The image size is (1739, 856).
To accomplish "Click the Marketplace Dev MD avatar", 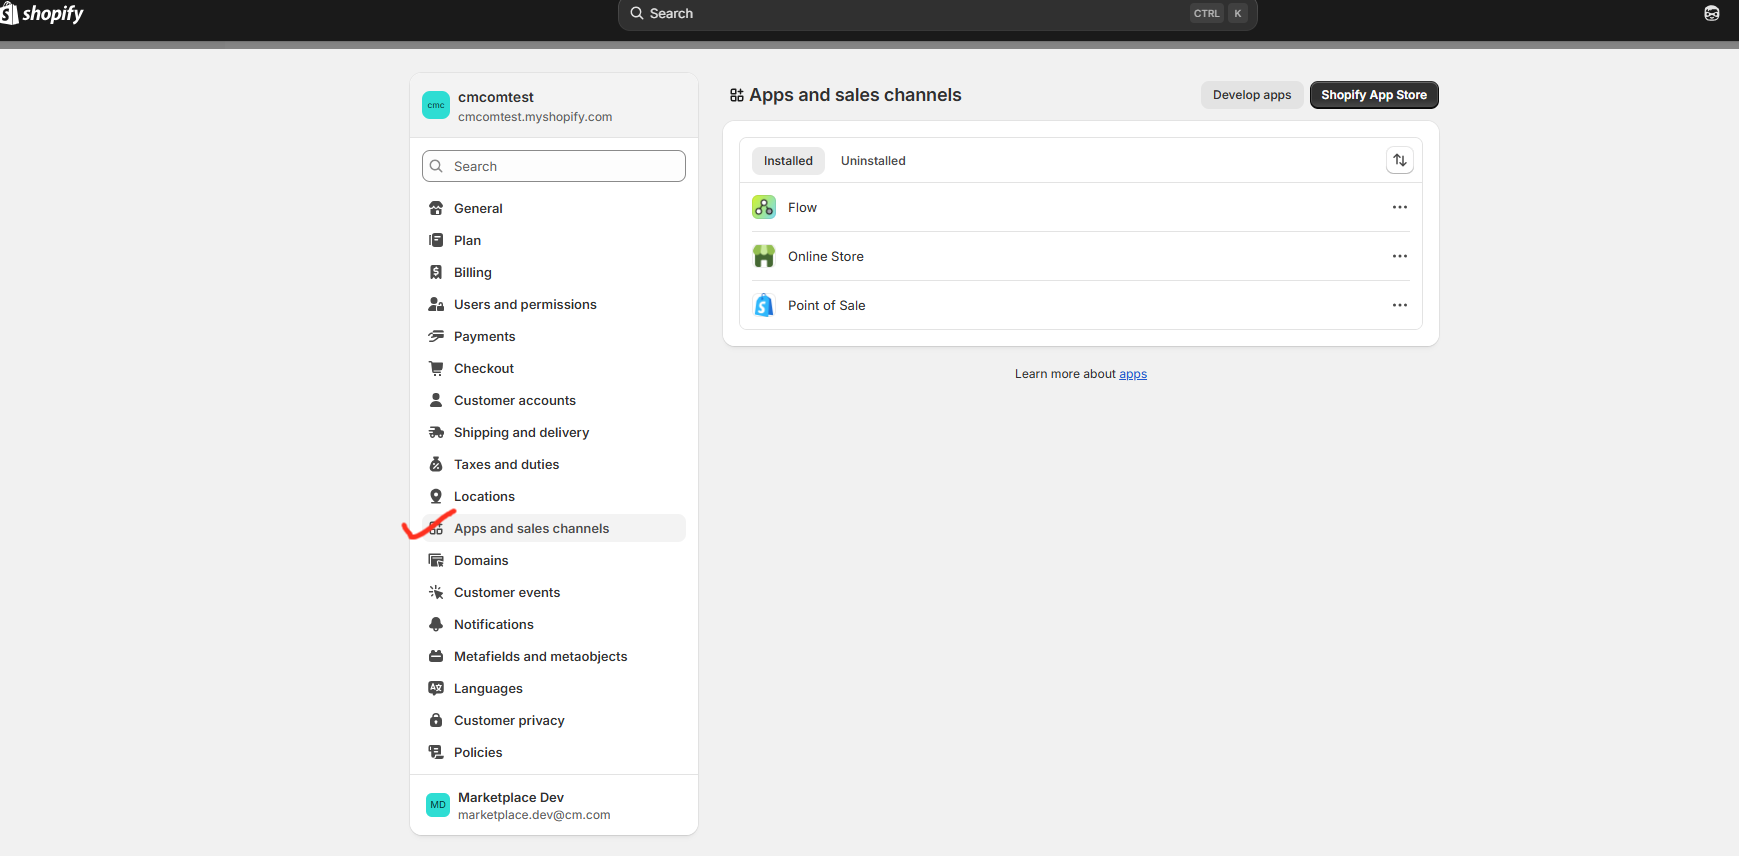I will tap(438, 805).
